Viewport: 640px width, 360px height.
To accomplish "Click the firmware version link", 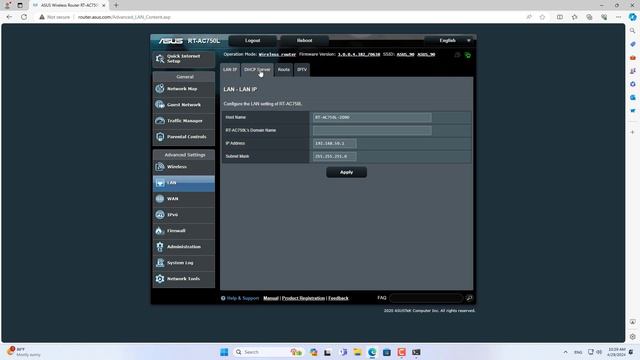I will click(x=359, y=54).
